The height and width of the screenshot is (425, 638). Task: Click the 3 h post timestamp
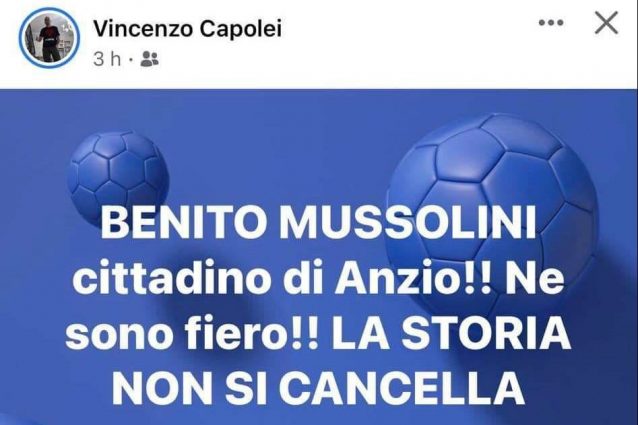107,59
